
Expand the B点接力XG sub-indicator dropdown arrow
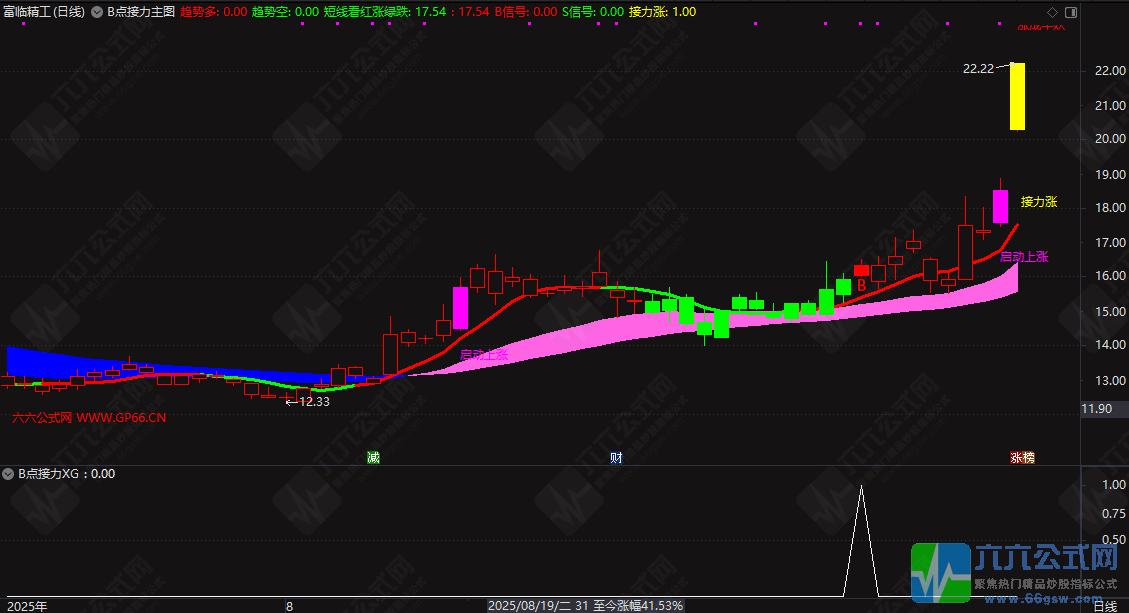click(10, 474)
